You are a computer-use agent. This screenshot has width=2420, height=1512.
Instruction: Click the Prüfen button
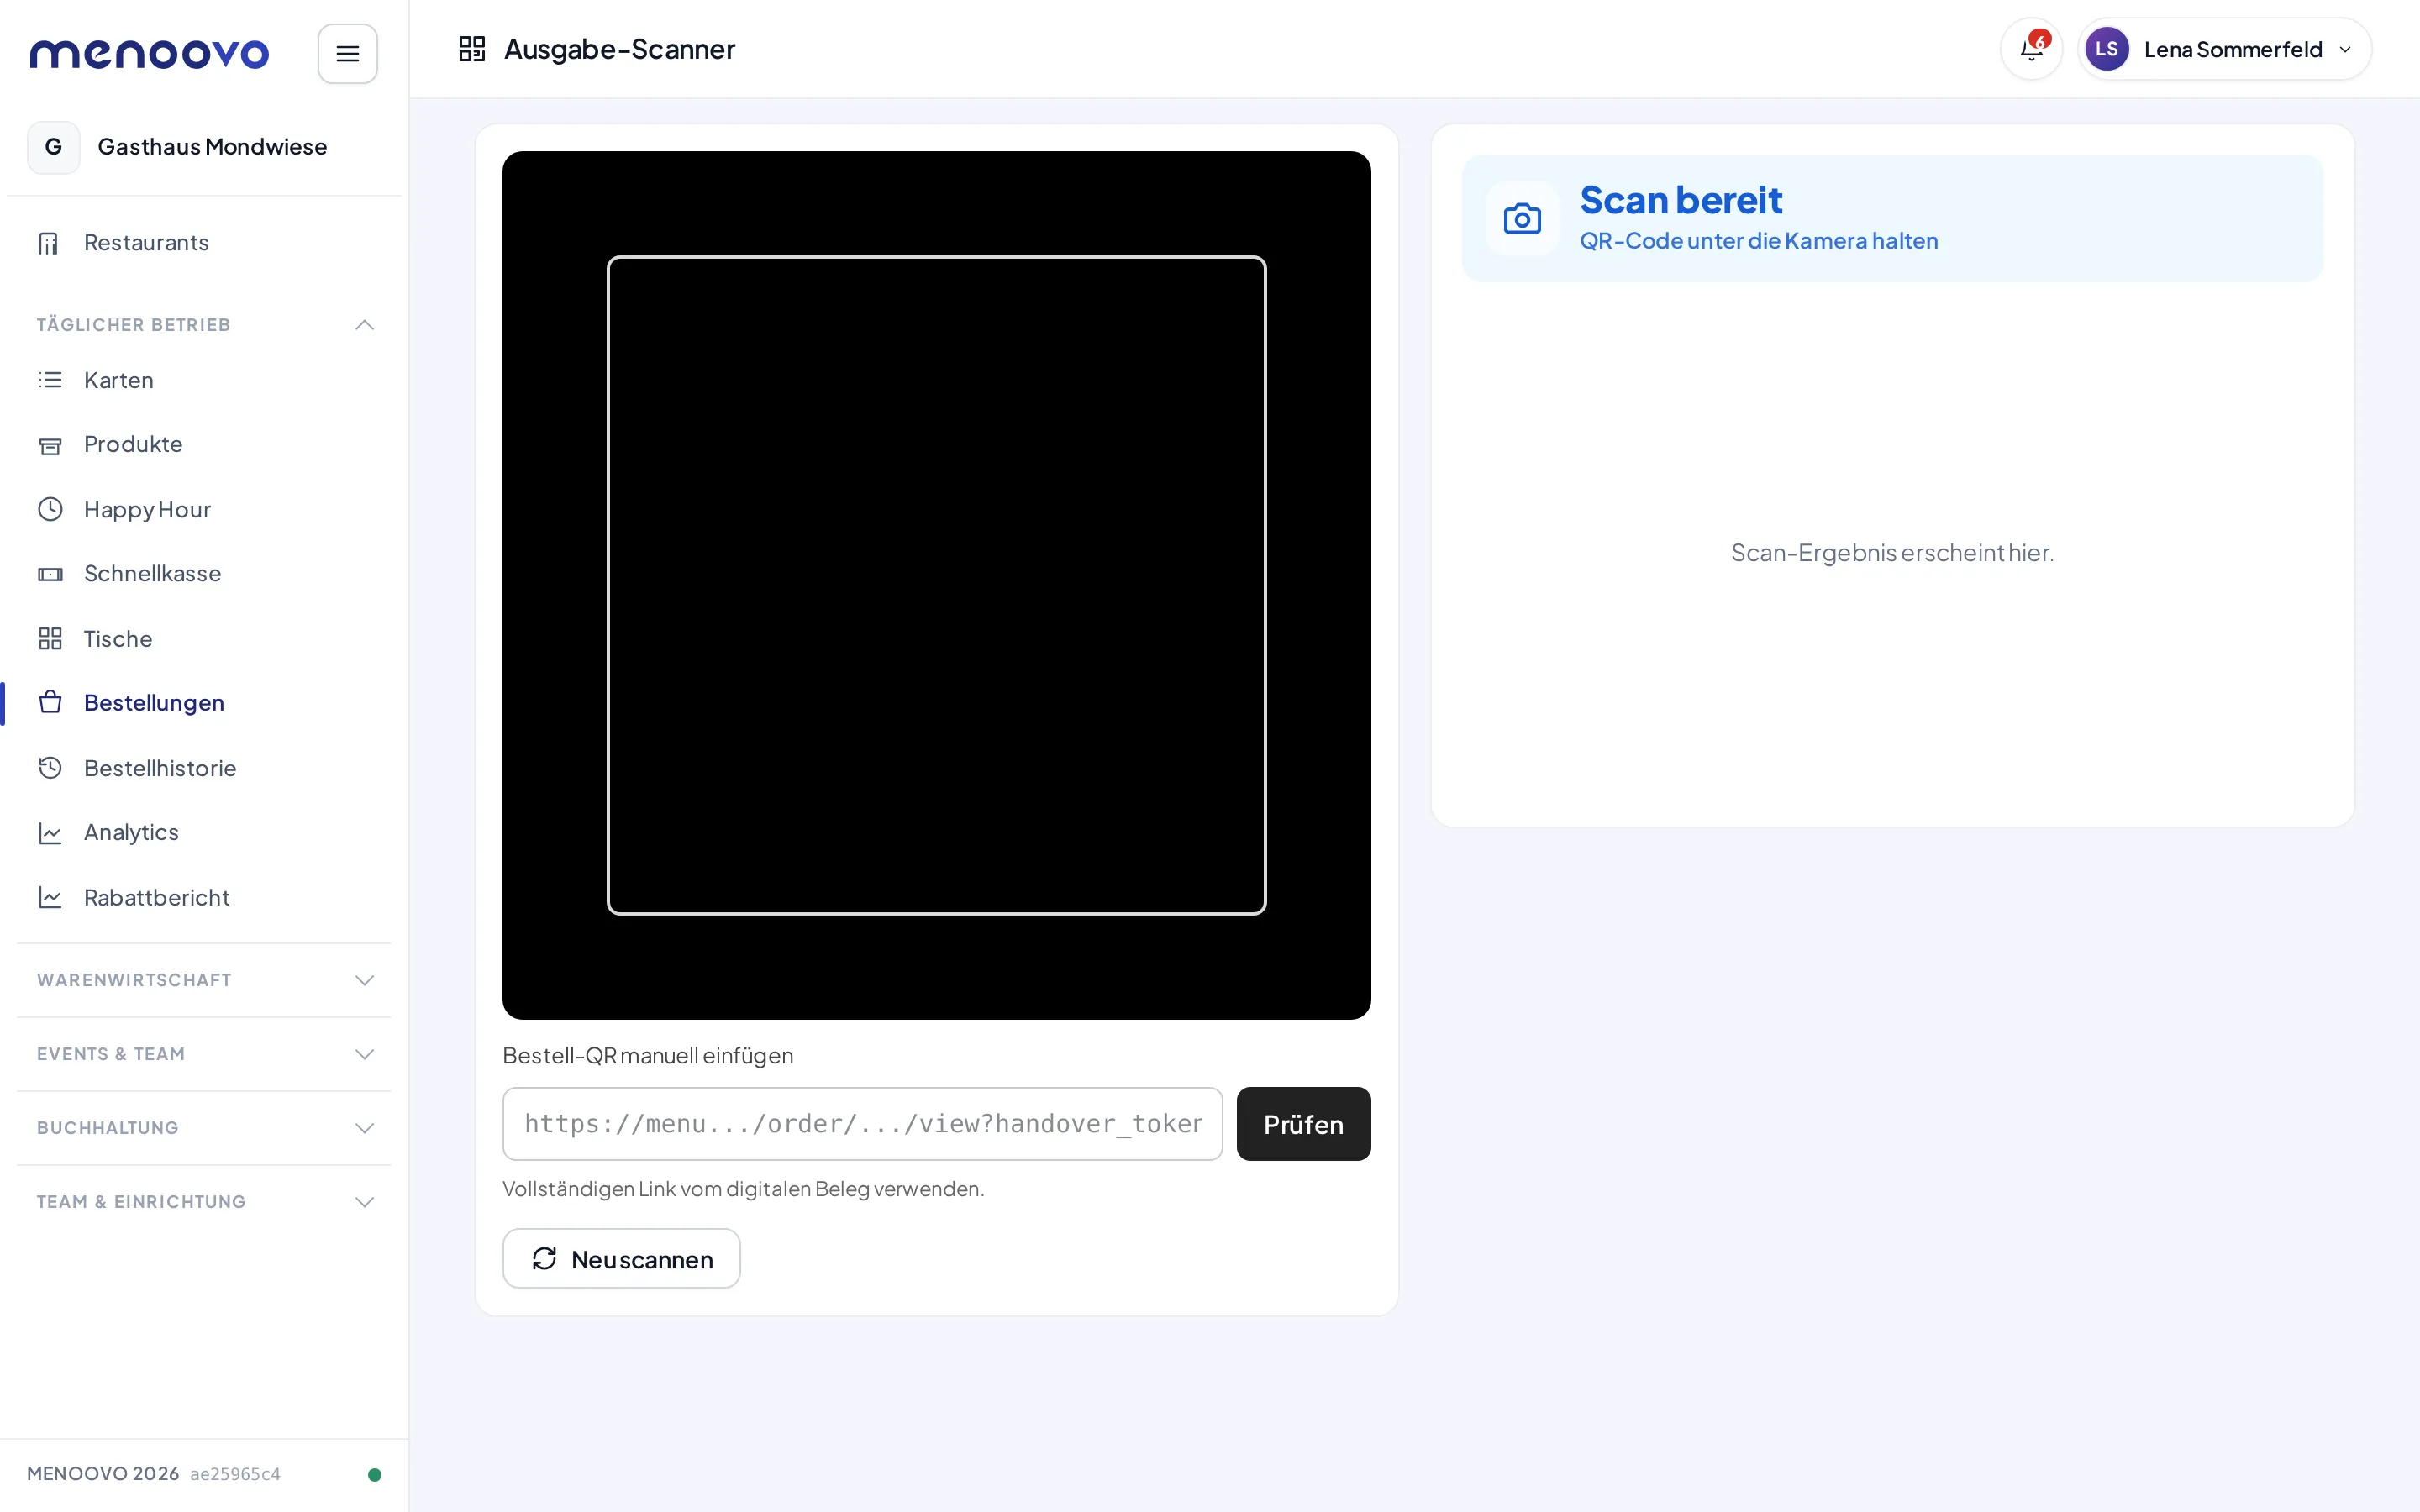click(x=1303, y=1124)
